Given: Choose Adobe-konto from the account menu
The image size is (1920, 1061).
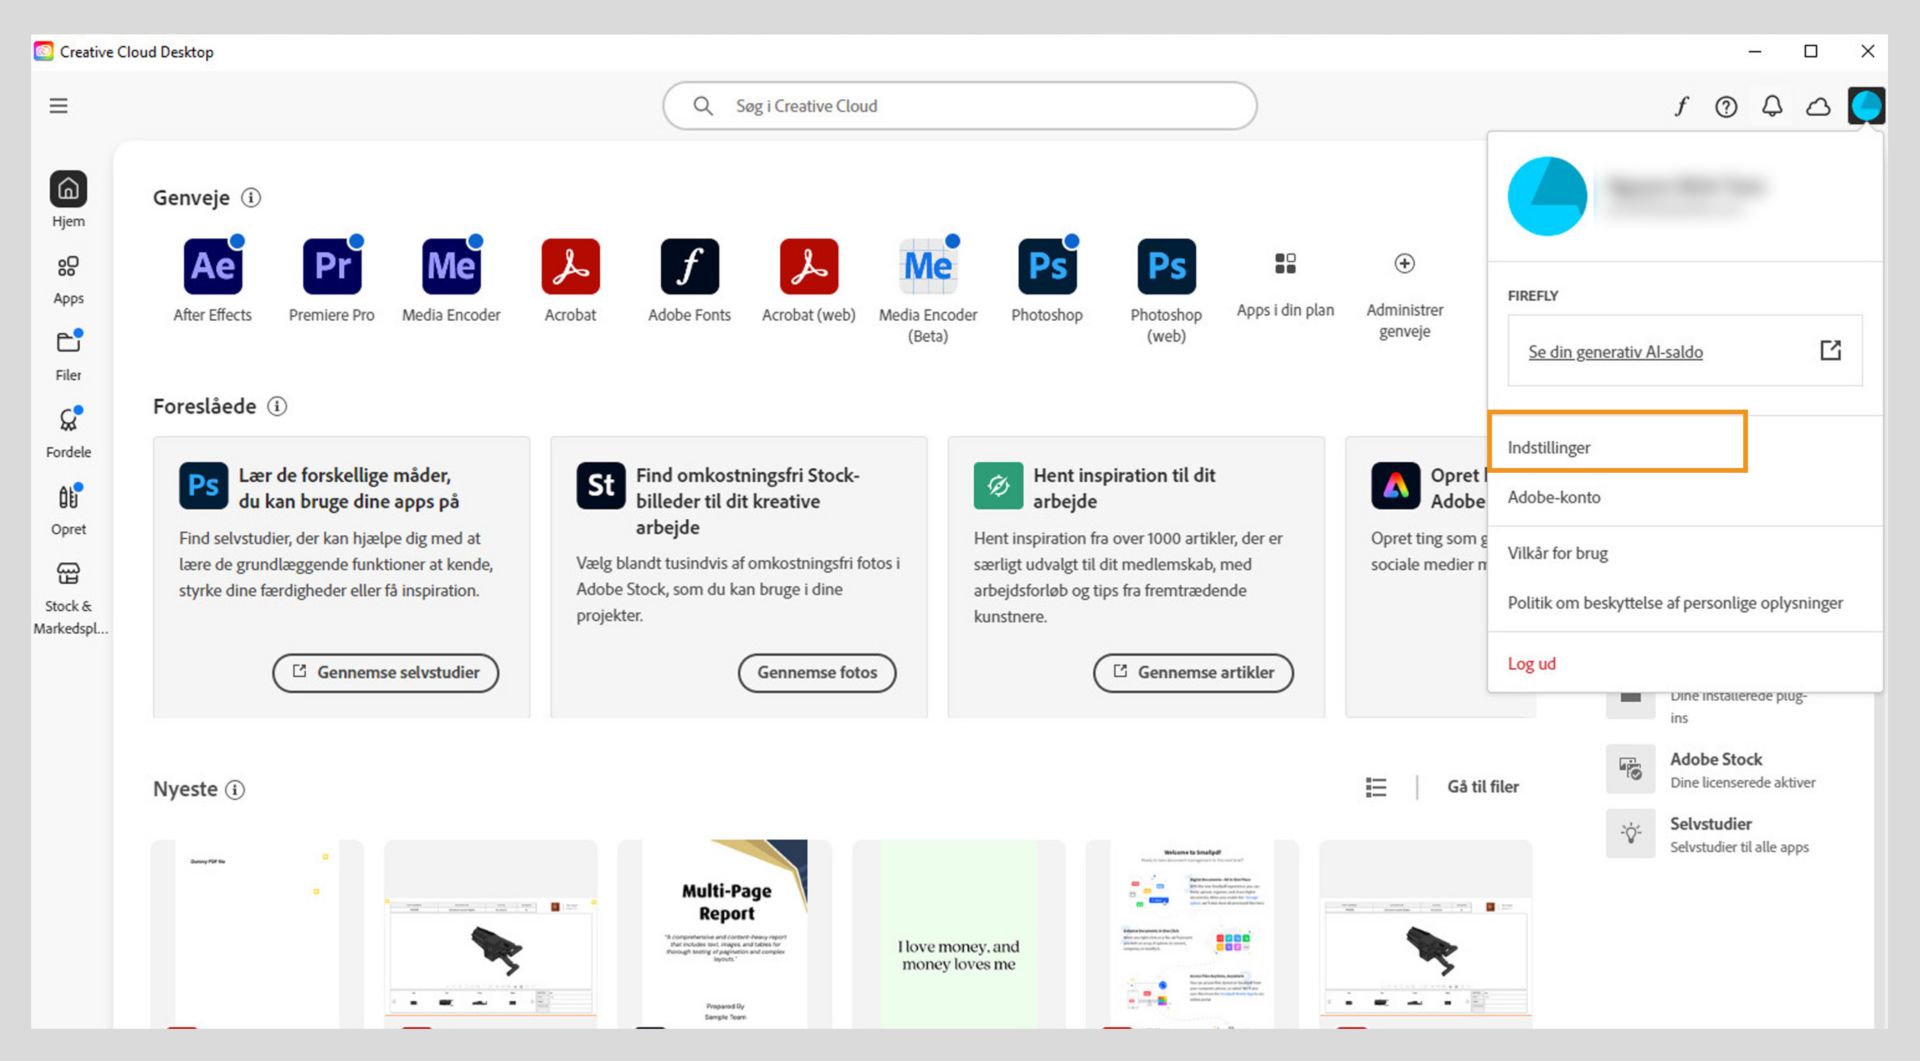Looking at the screenshot, I should [1554, 497].
